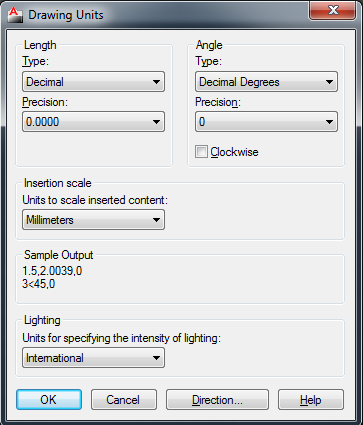Confirm the settings with the OK button
Screen dimensions: 363x425
tap(49, 399)
